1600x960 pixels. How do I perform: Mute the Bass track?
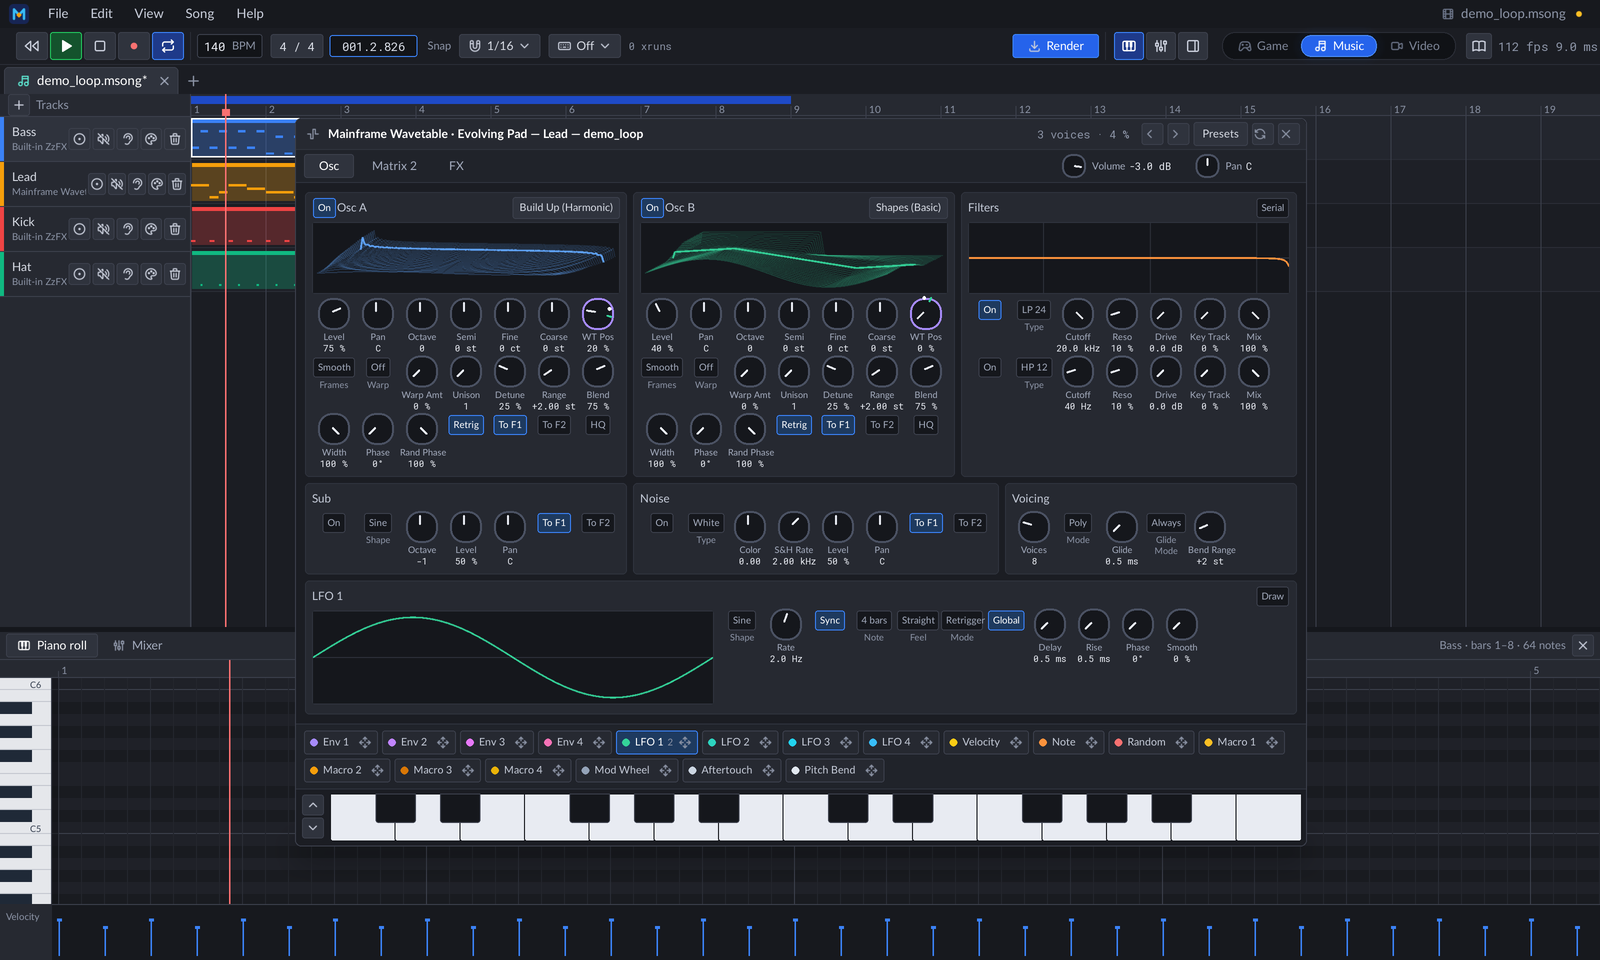[x=103, y=139]
